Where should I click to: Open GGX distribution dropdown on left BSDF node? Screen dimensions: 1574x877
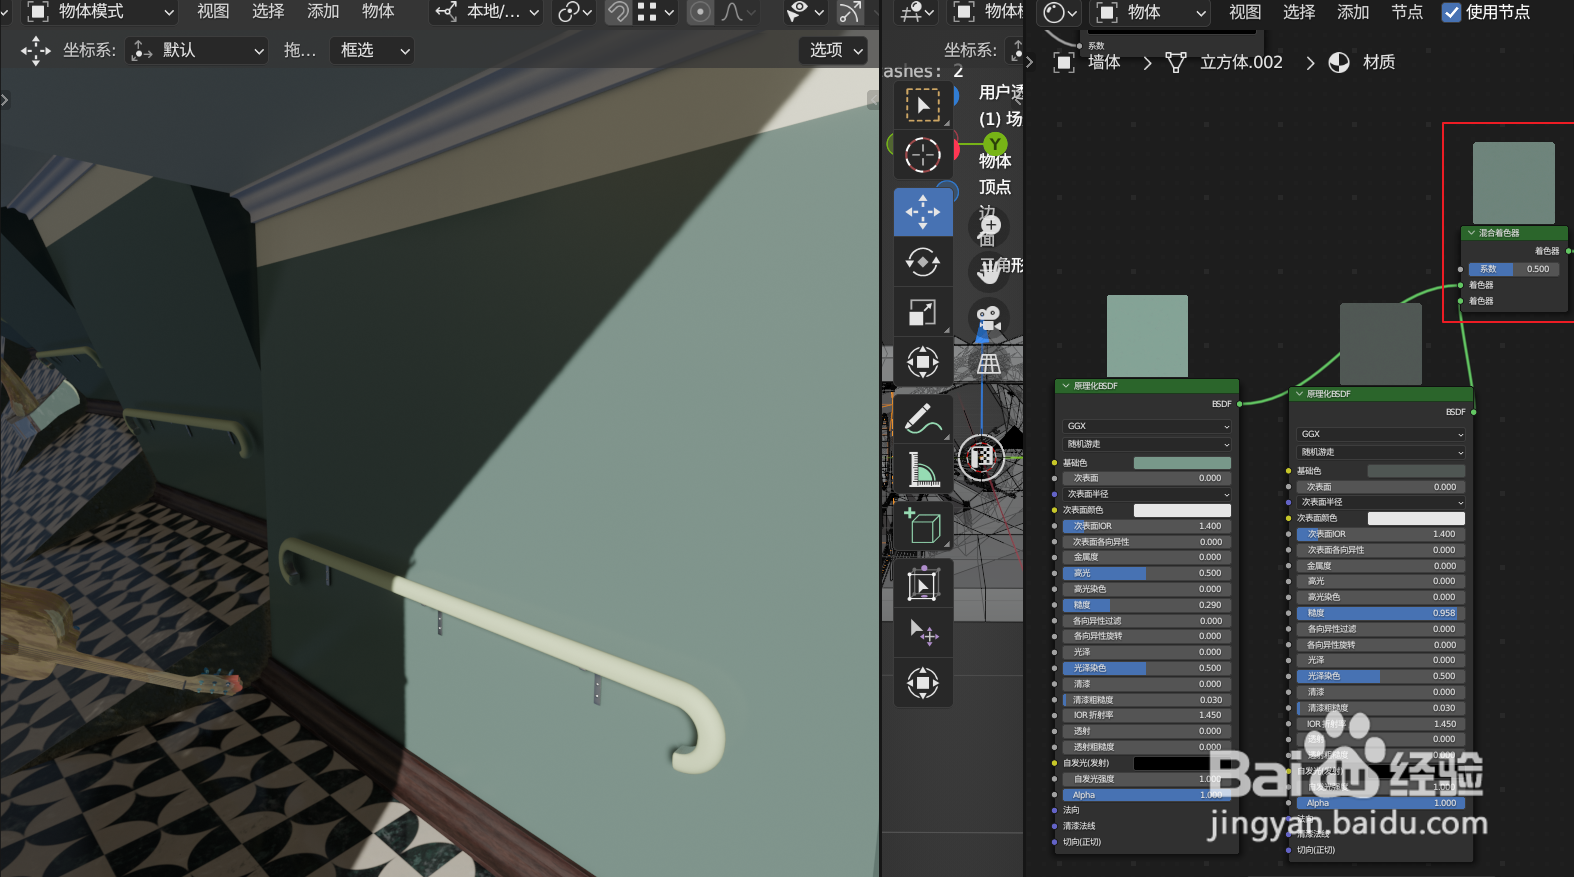pyautogui.click(x=1147, y=426)
